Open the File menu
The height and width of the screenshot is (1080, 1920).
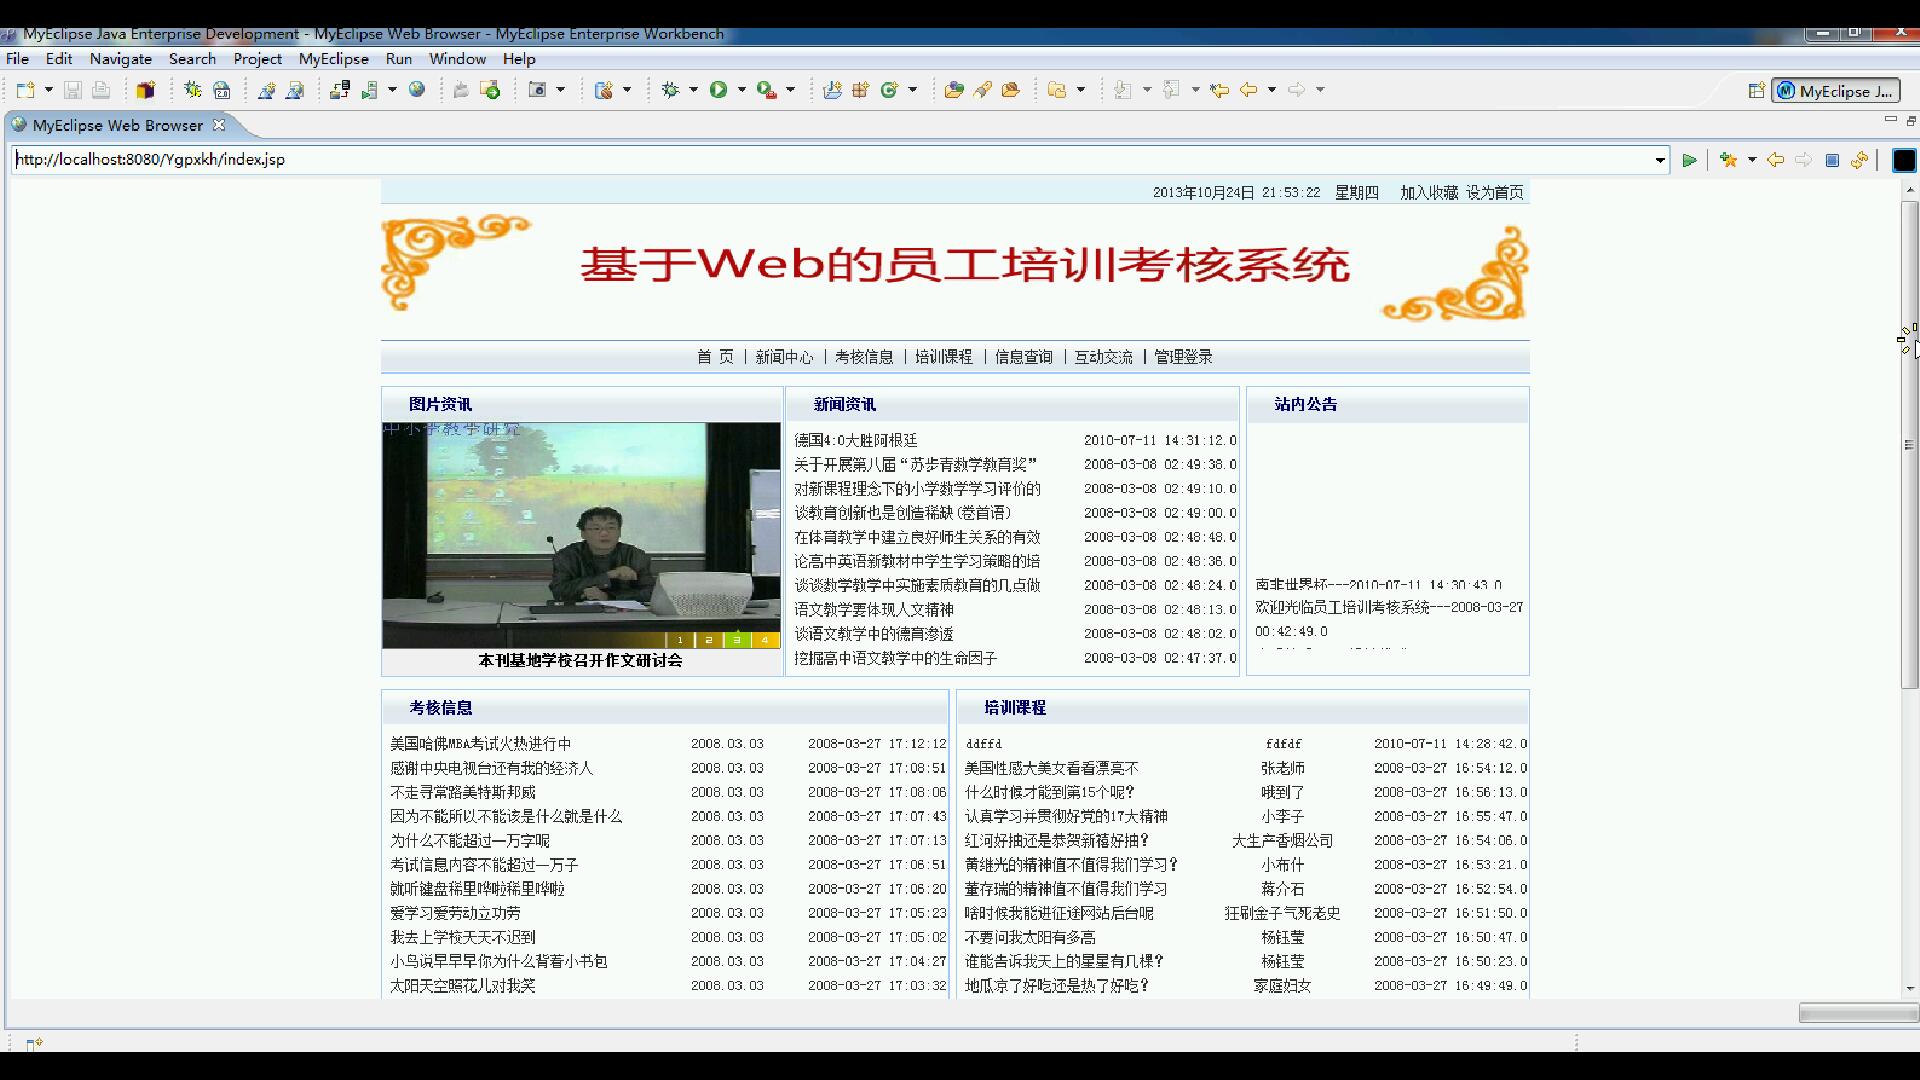point(17,59)
